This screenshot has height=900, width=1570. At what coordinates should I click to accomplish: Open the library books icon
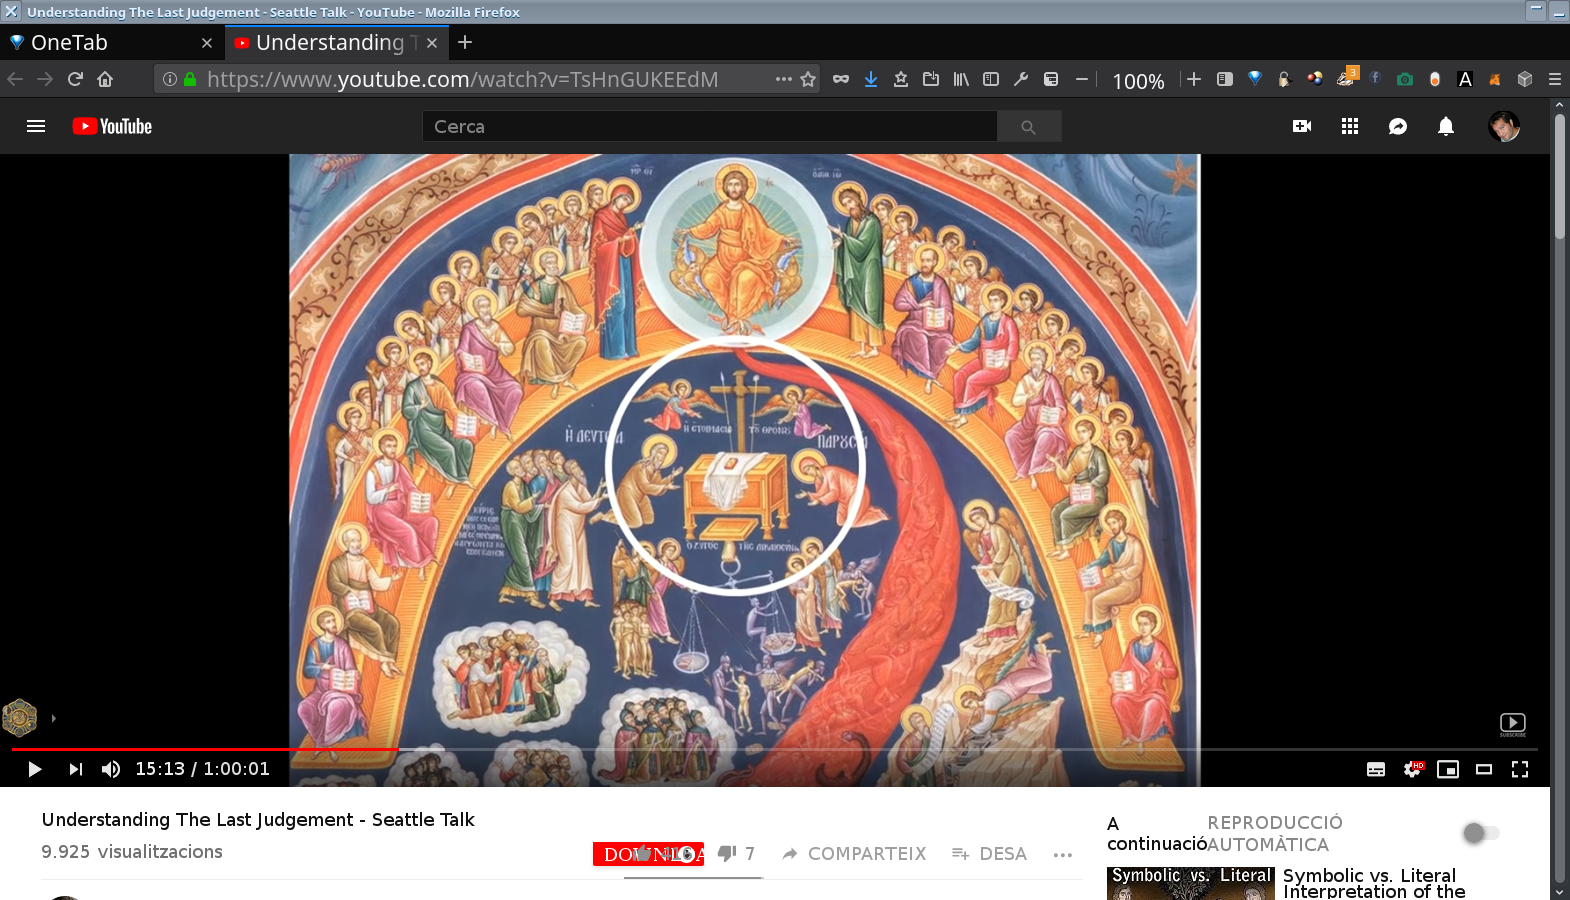(x=961, y=79)
